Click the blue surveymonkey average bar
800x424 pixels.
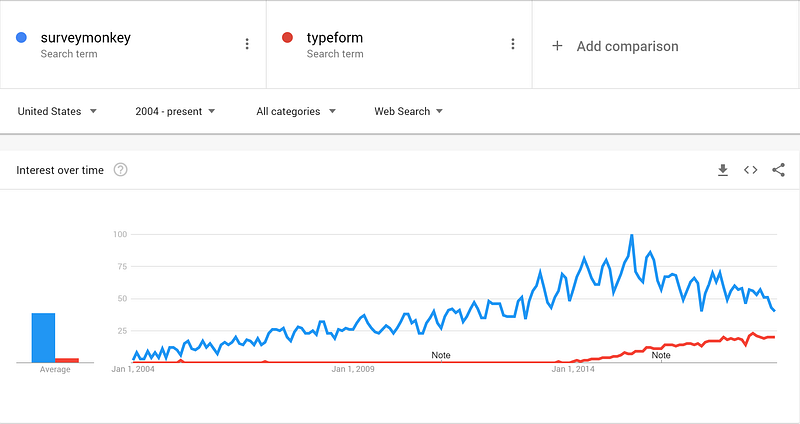[x=43, y=338]
